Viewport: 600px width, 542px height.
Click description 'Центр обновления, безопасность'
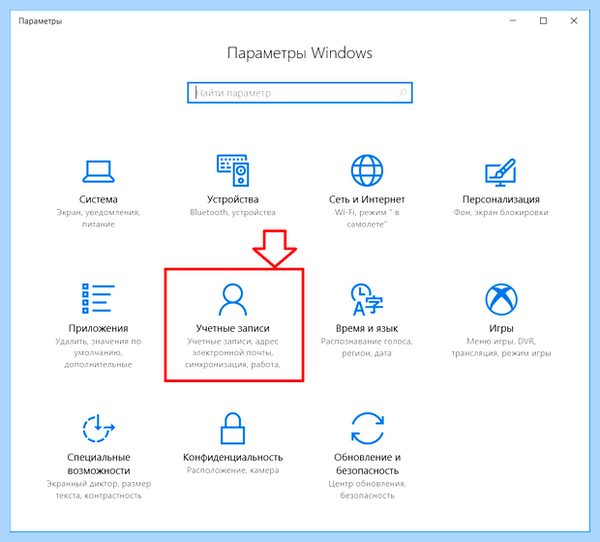pyautogui.click(x=367, y=490)
